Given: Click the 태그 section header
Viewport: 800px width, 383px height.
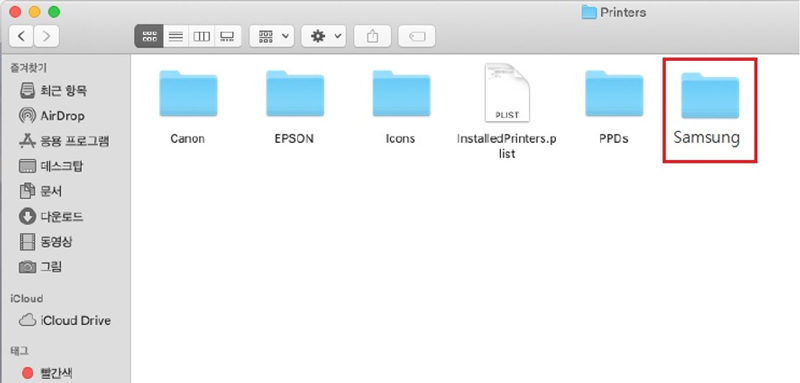Looking at the screenshot, I should (x=19, y=351).
